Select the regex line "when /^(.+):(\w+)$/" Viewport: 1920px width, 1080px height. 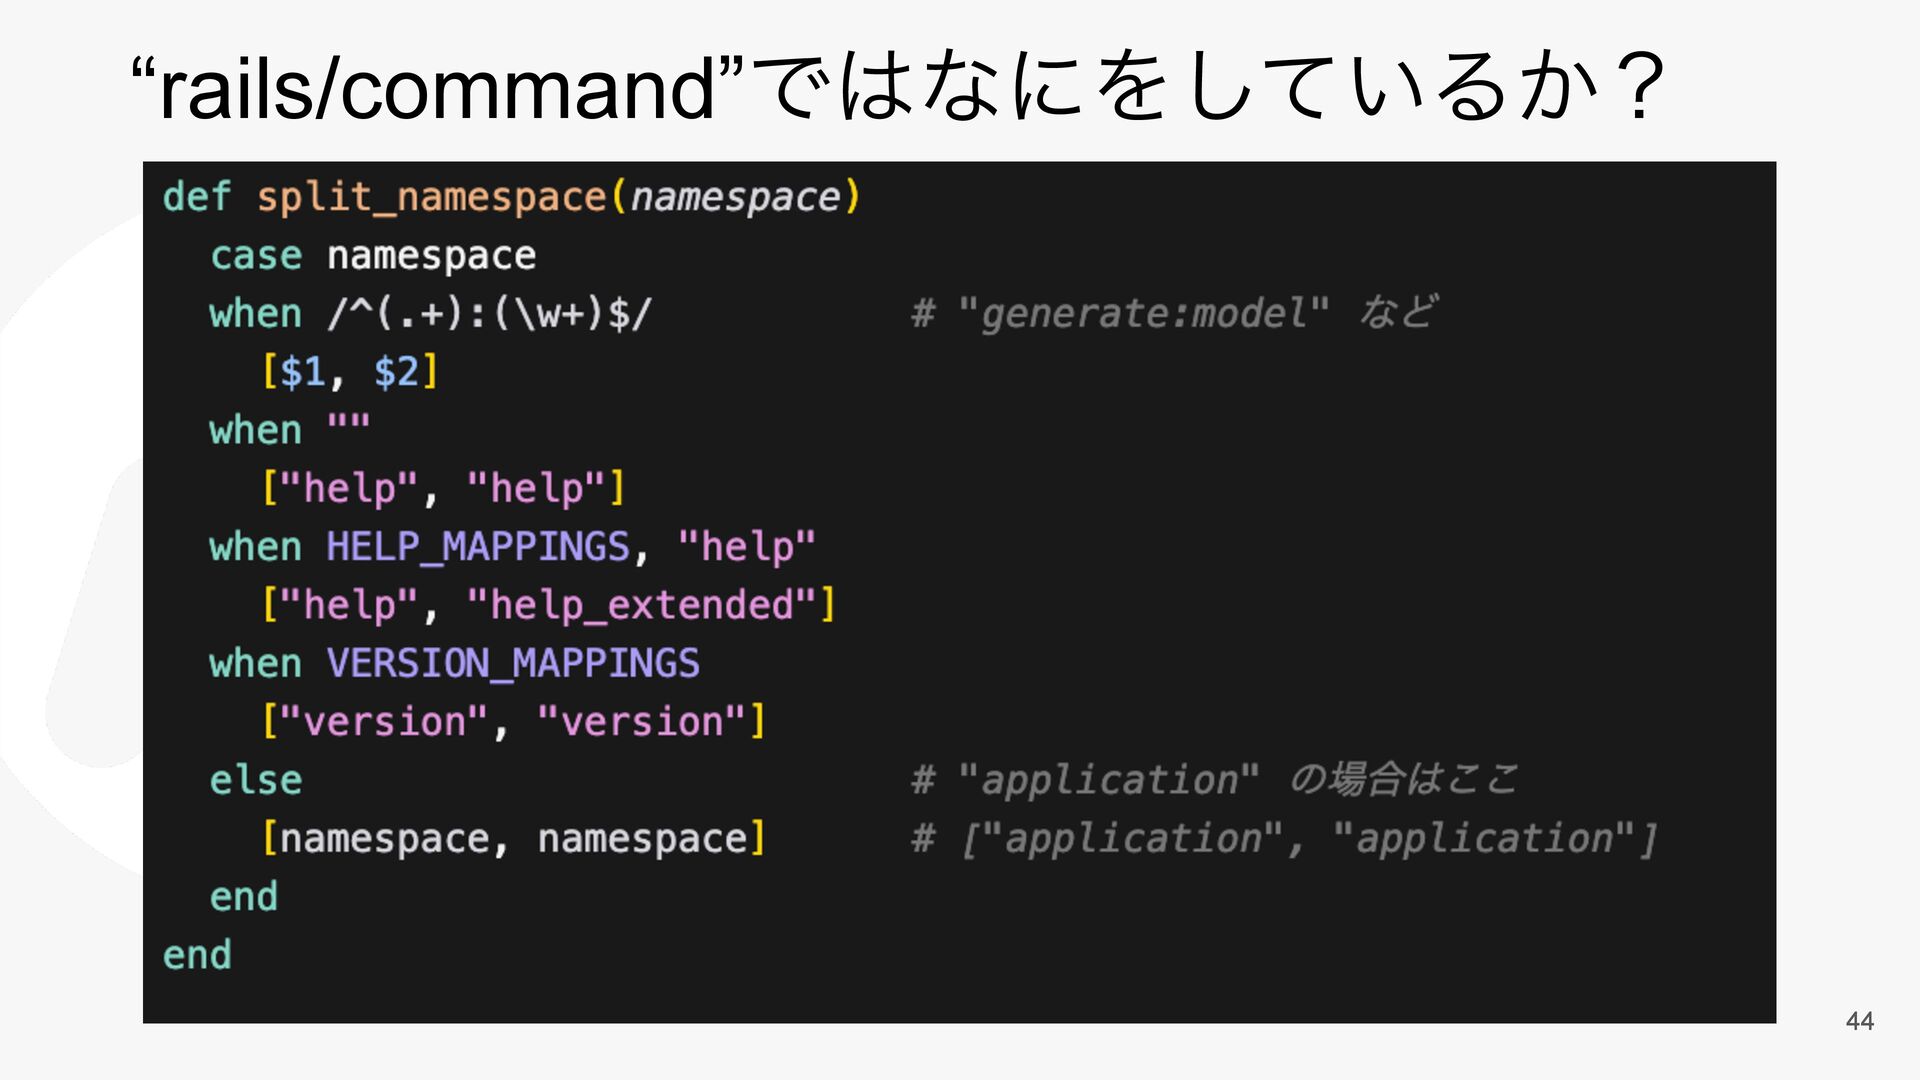click(430, 314)
